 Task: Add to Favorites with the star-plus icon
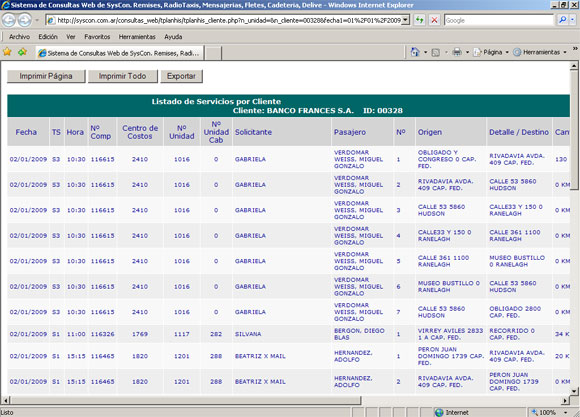pyautogui.click(x=22, y=52)
